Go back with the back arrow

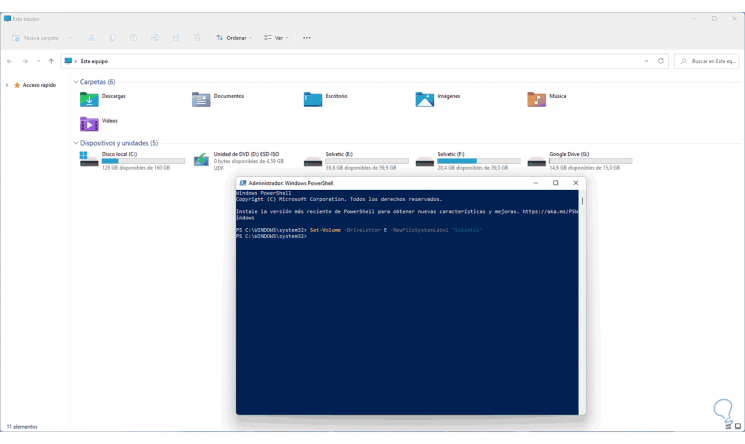point(10,61)
